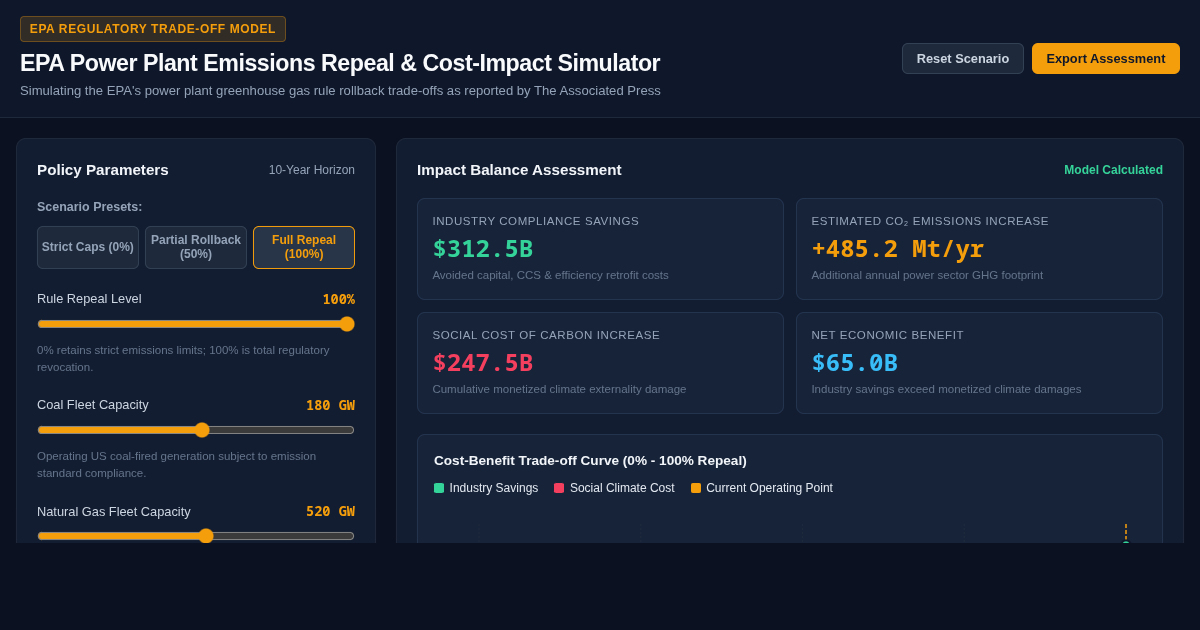The image size is (1200, 630).
Task: Click the Policy Parameters heading
Action: [x=103, y=170]
